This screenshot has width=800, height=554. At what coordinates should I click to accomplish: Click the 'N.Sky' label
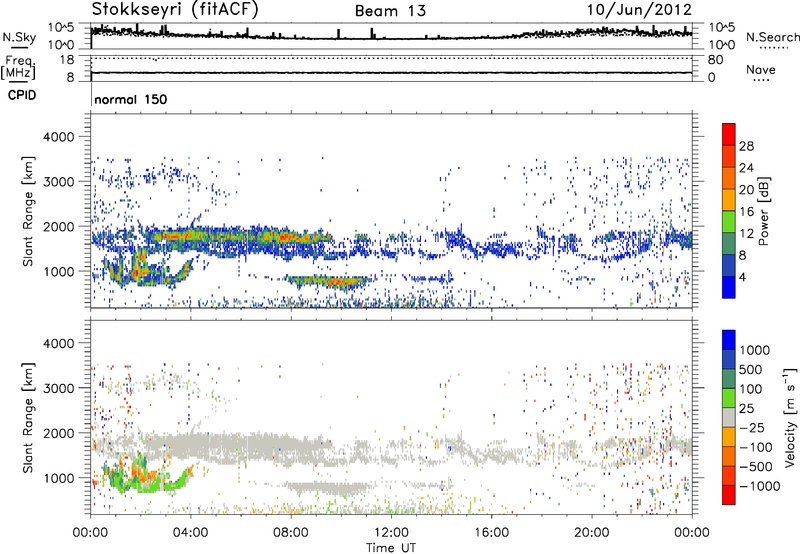point(19,37)
